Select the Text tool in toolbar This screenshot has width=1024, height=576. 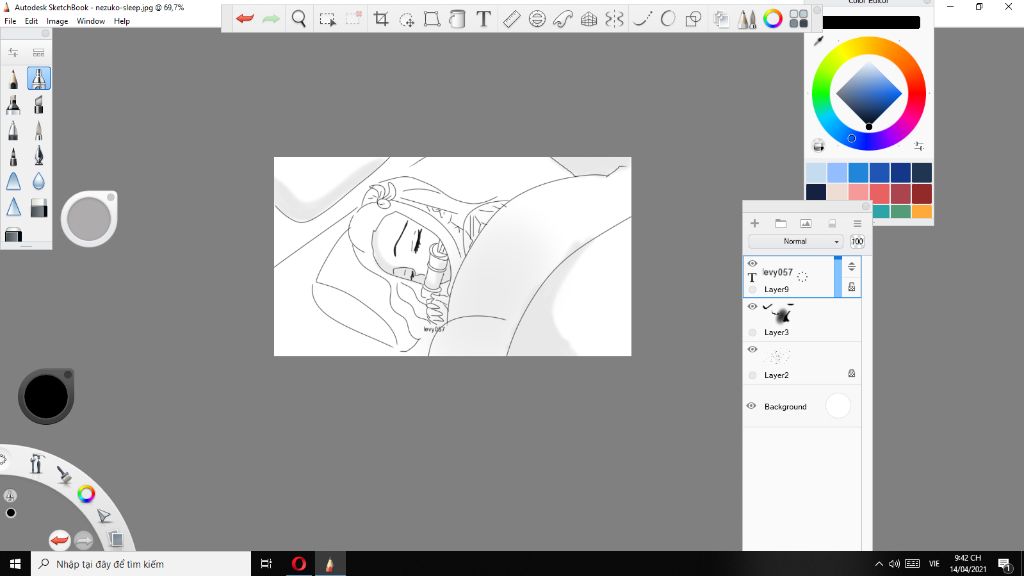(x=483, y=18)
